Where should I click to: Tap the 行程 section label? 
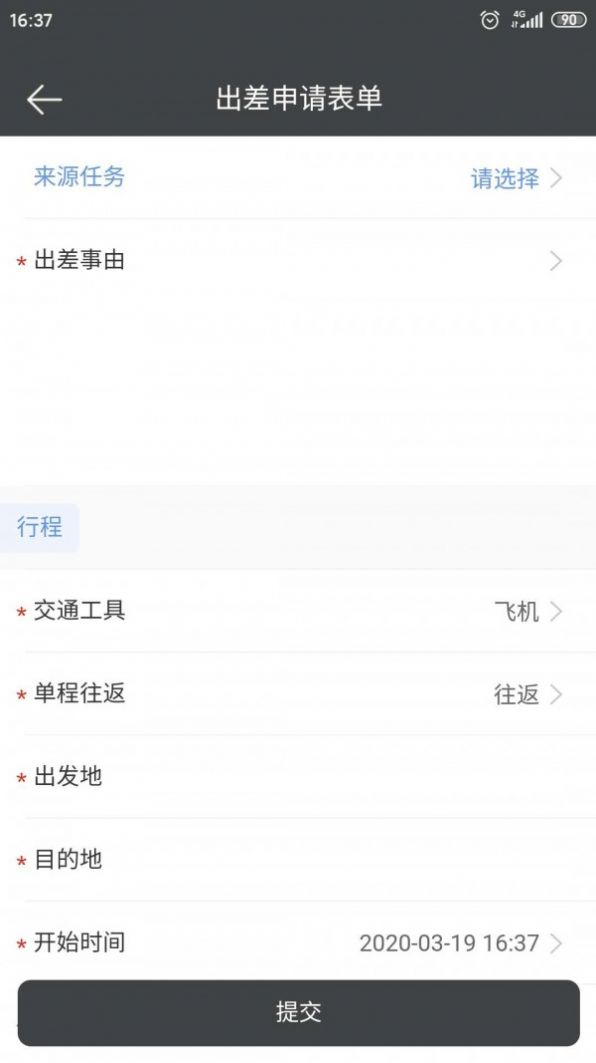[x=39, y=527]
